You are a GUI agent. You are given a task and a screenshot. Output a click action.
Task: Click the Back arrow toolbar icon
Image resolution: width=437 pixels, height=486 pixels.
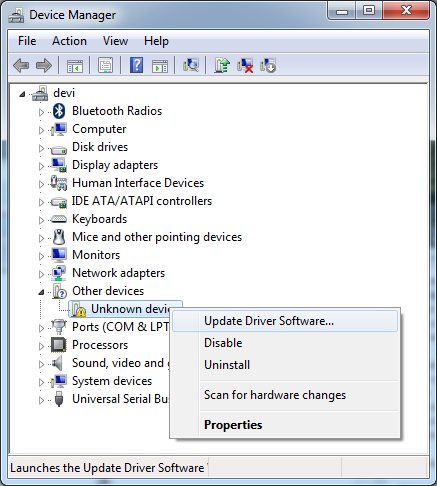21,65
